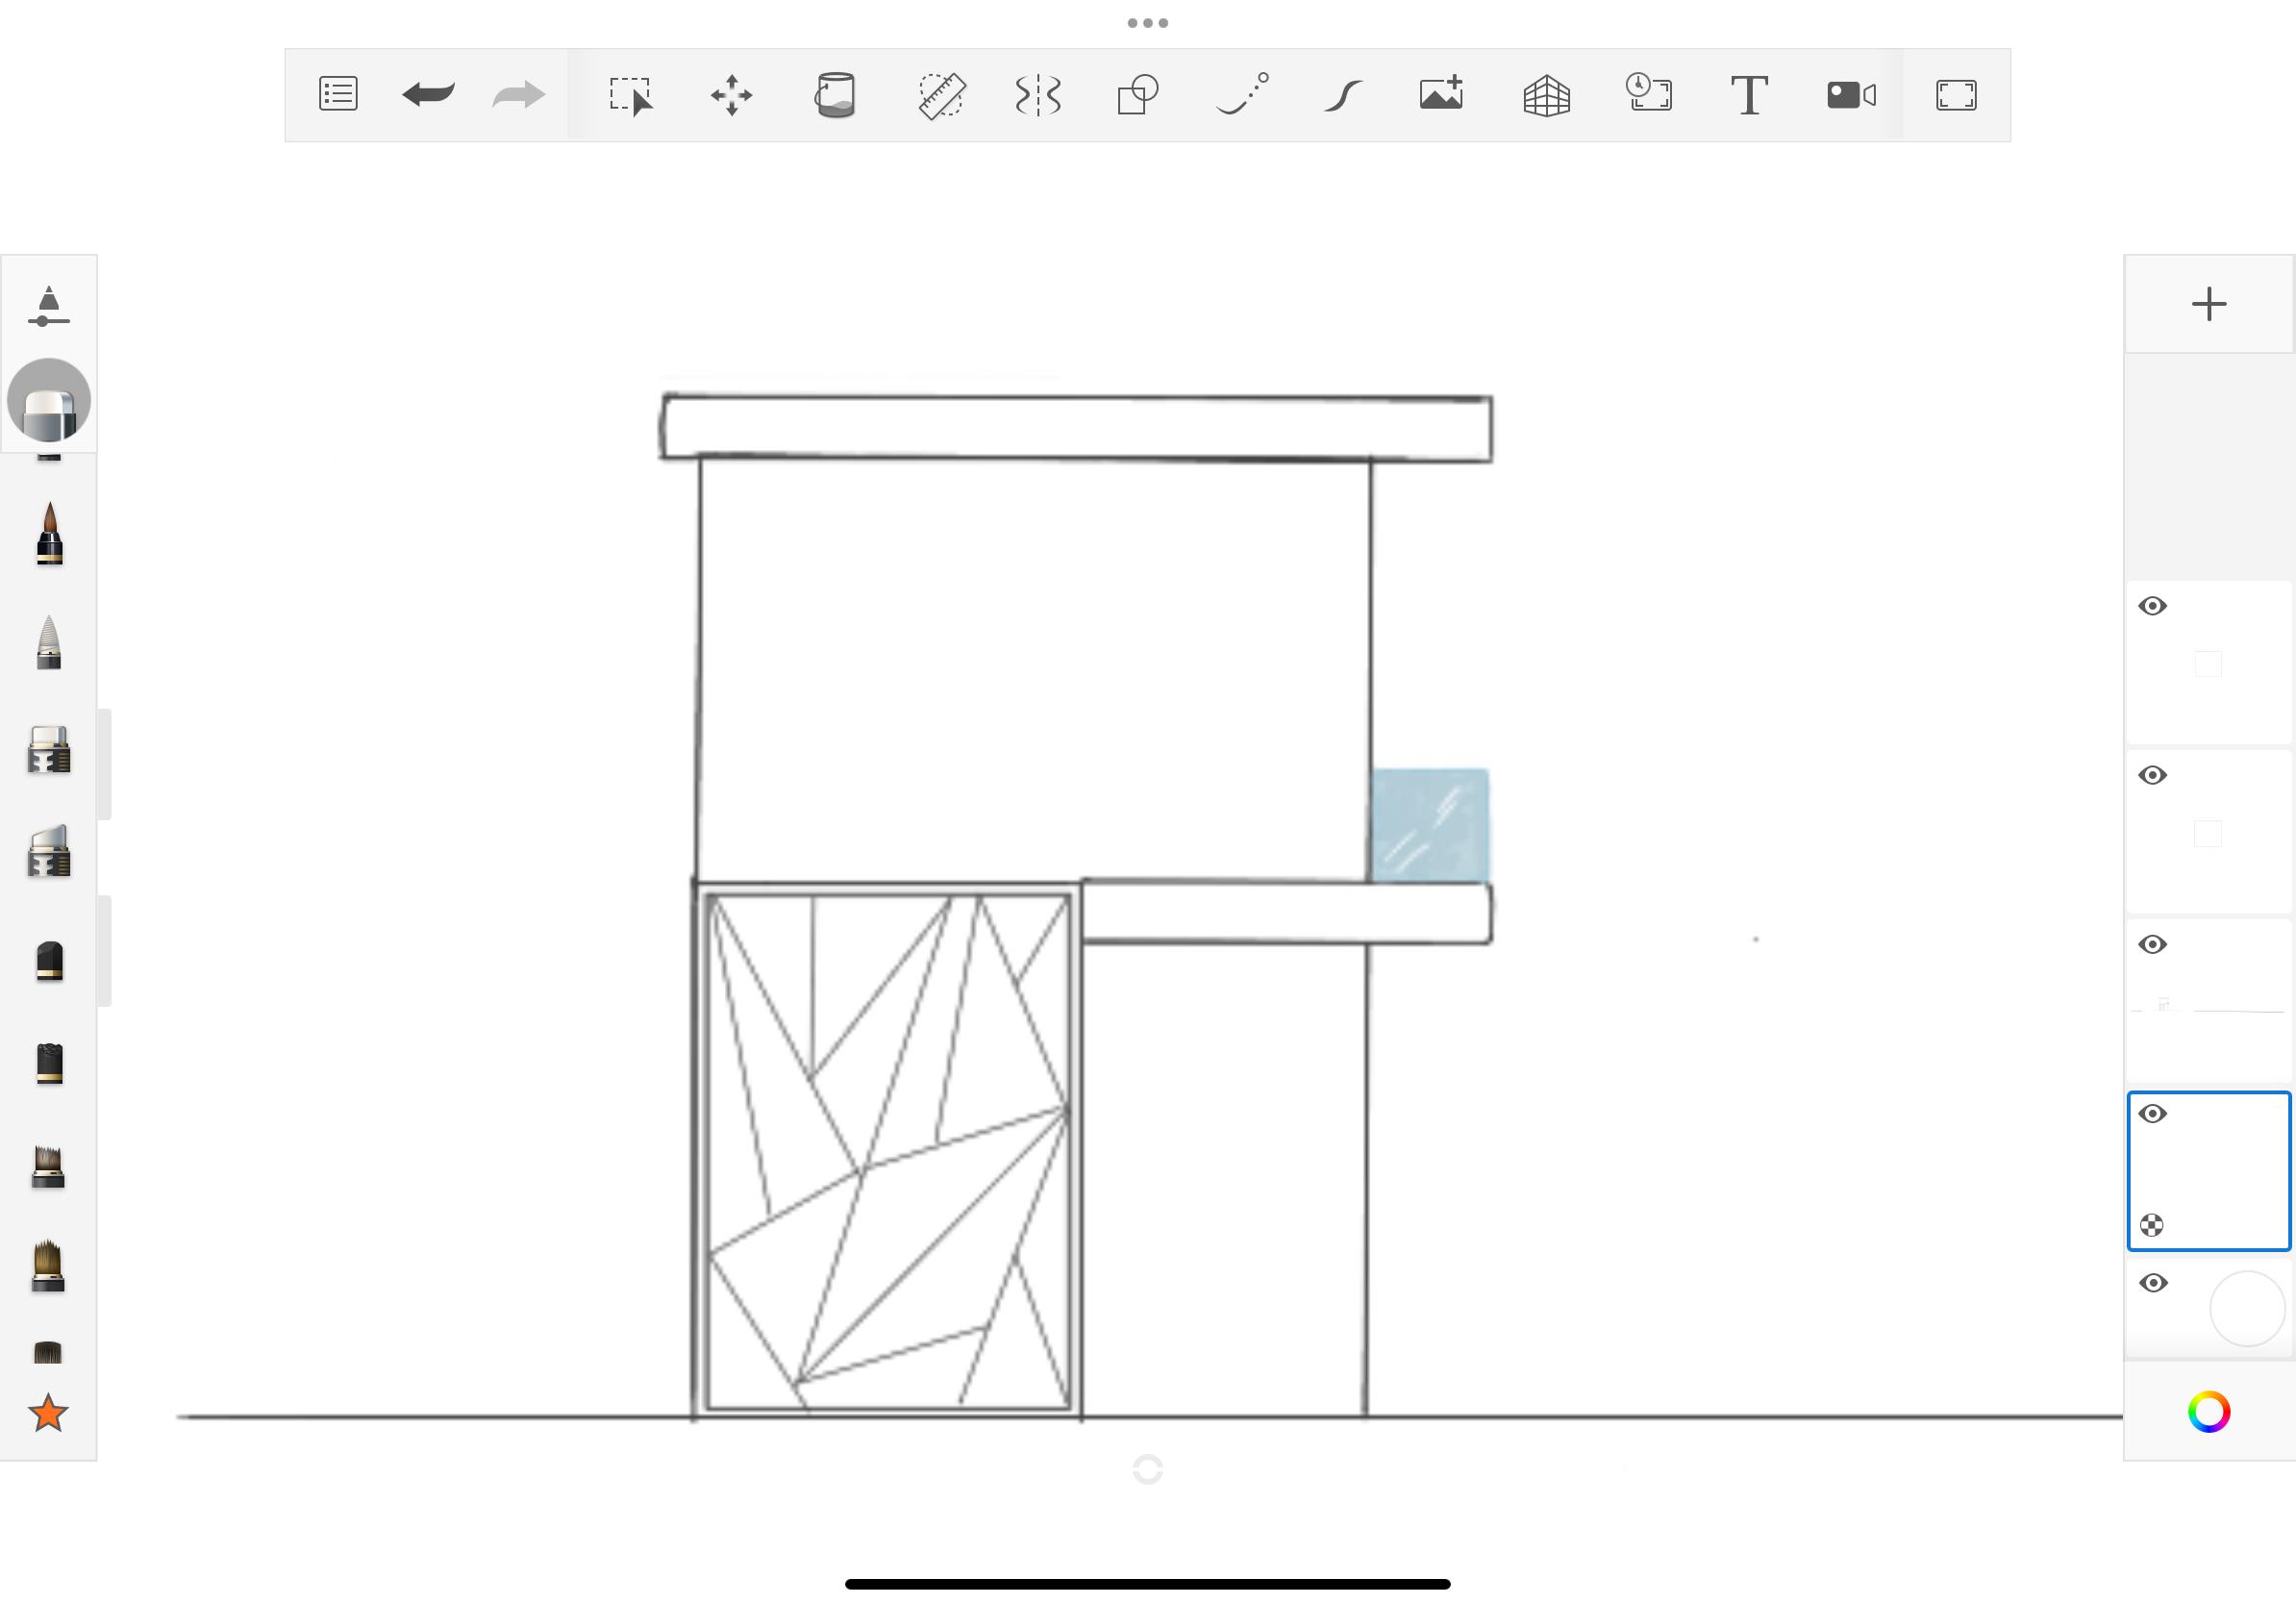Import an image into the canvas
This screenshot has height=1604, width=2296.
tap(1442, 94)
